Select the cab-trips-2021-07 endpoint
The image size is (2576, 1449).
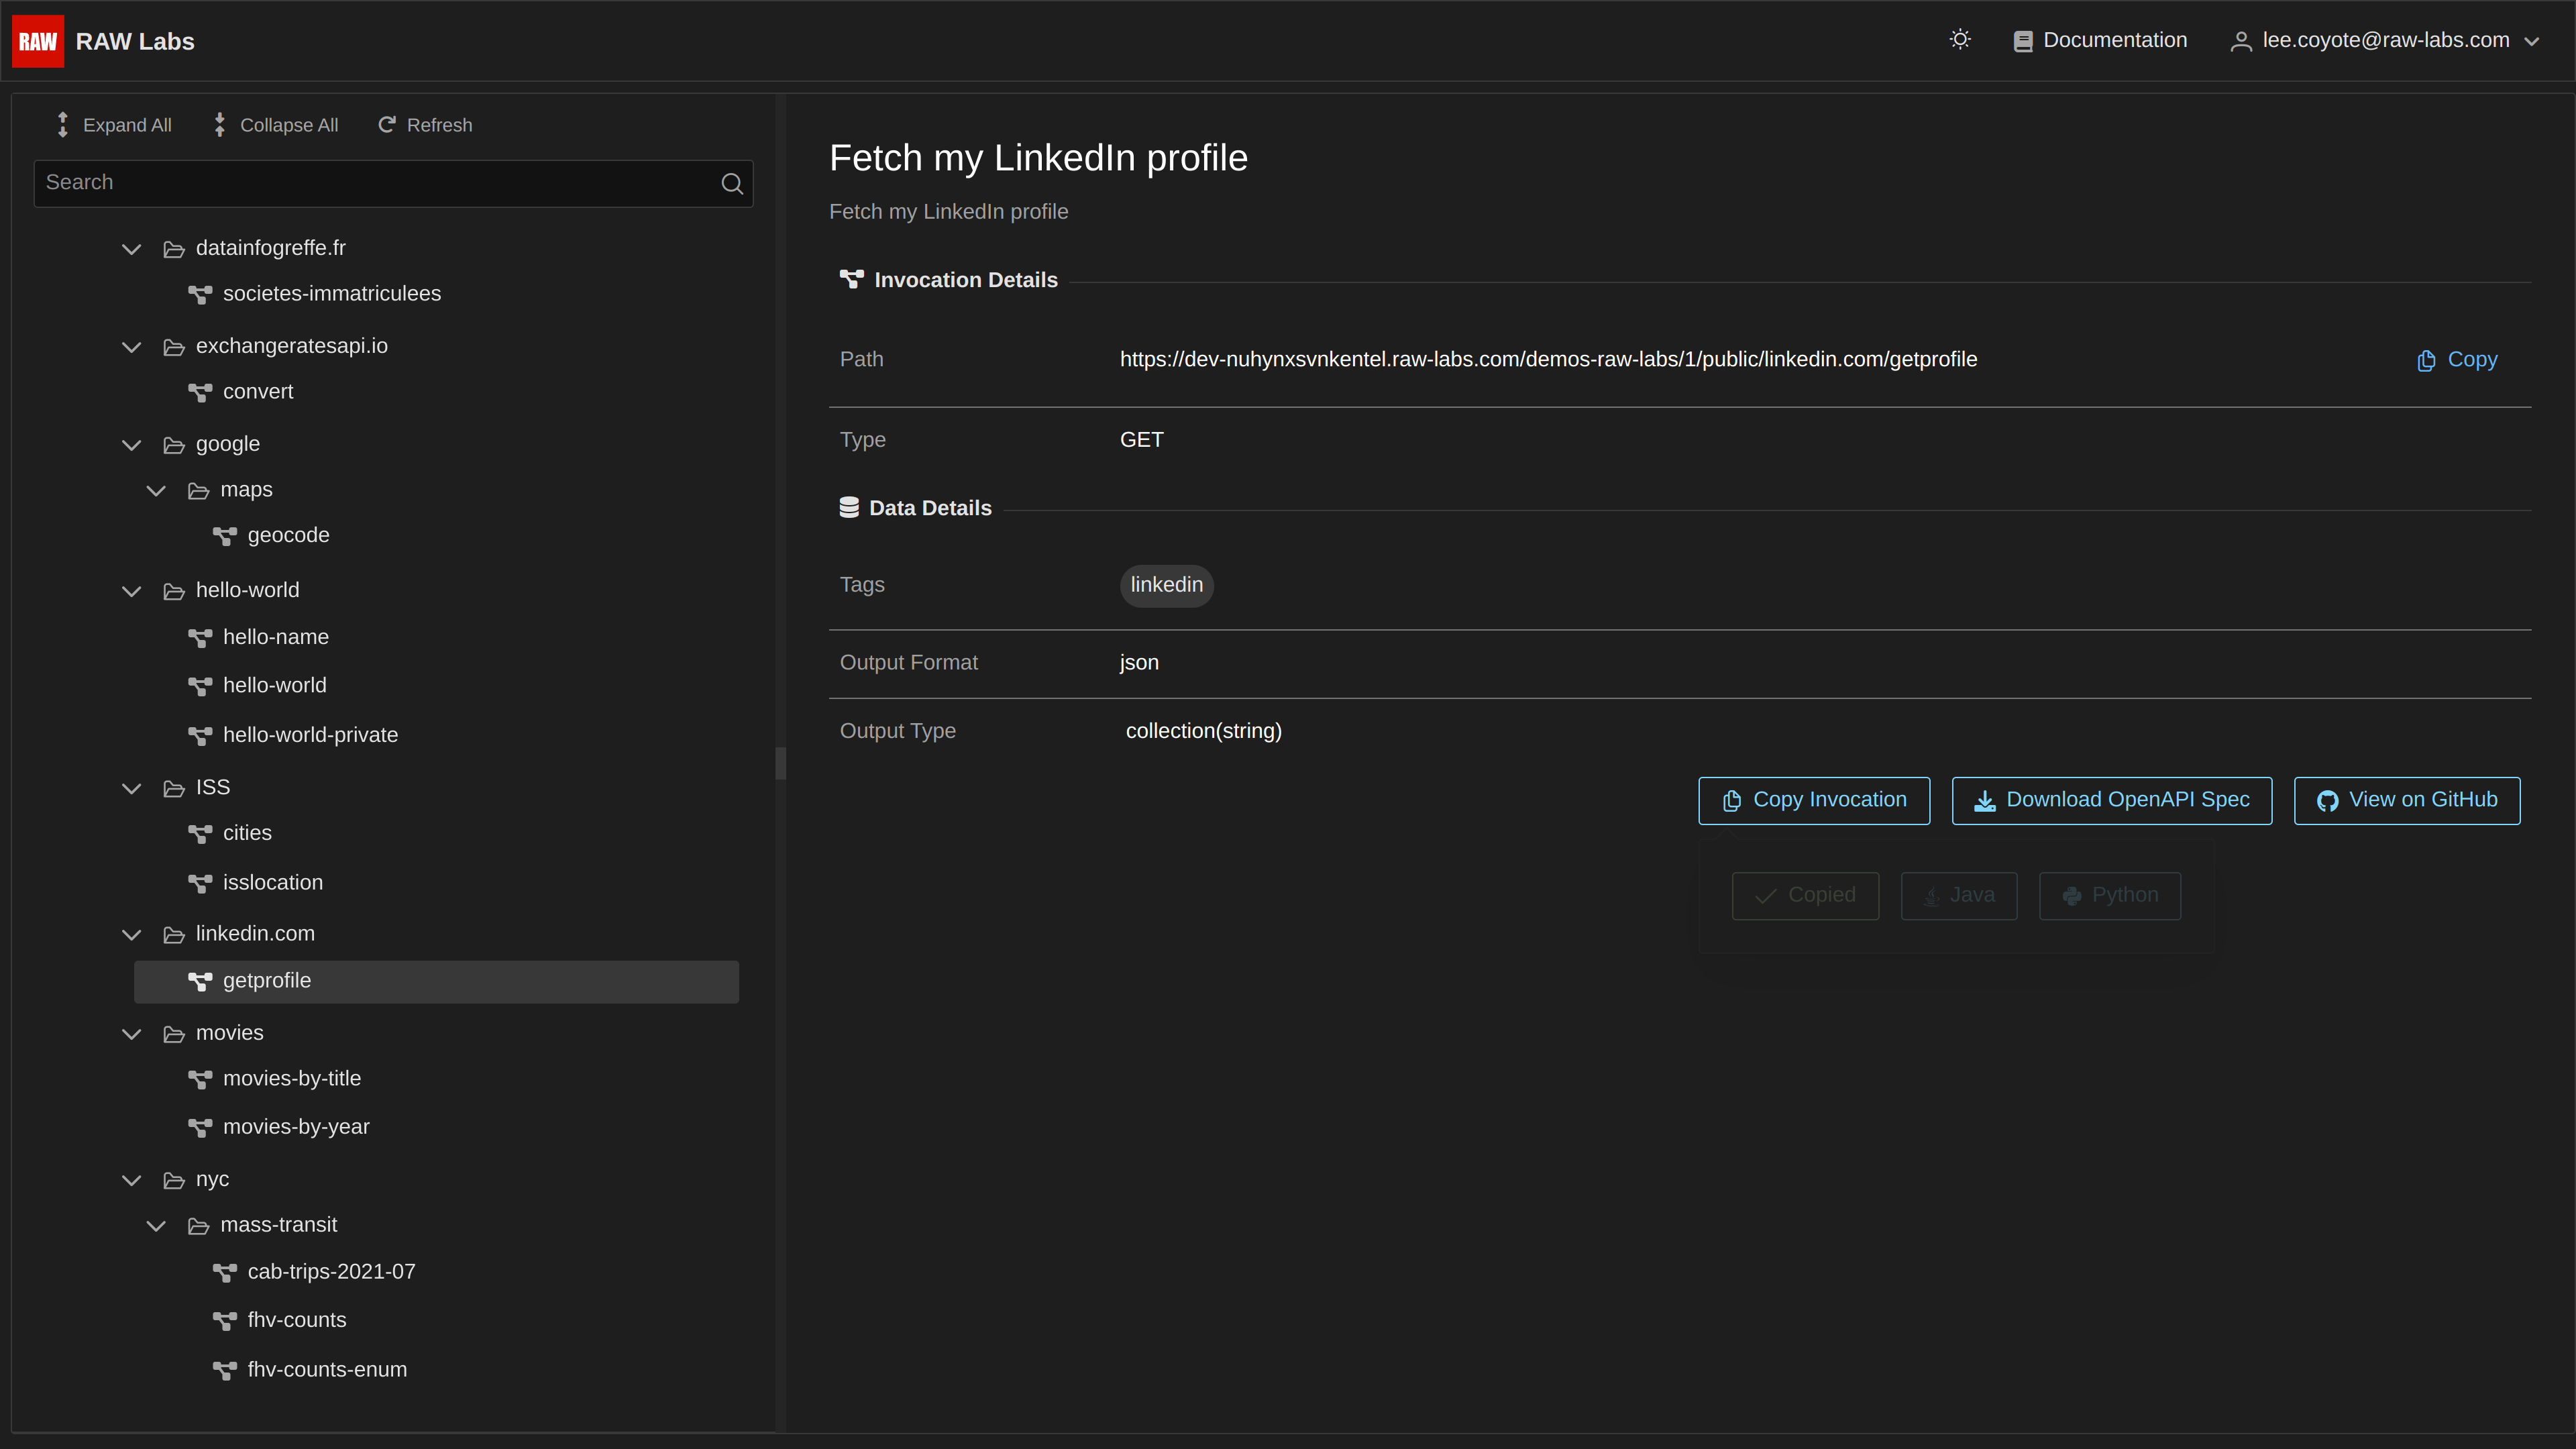click(331, 1272)
